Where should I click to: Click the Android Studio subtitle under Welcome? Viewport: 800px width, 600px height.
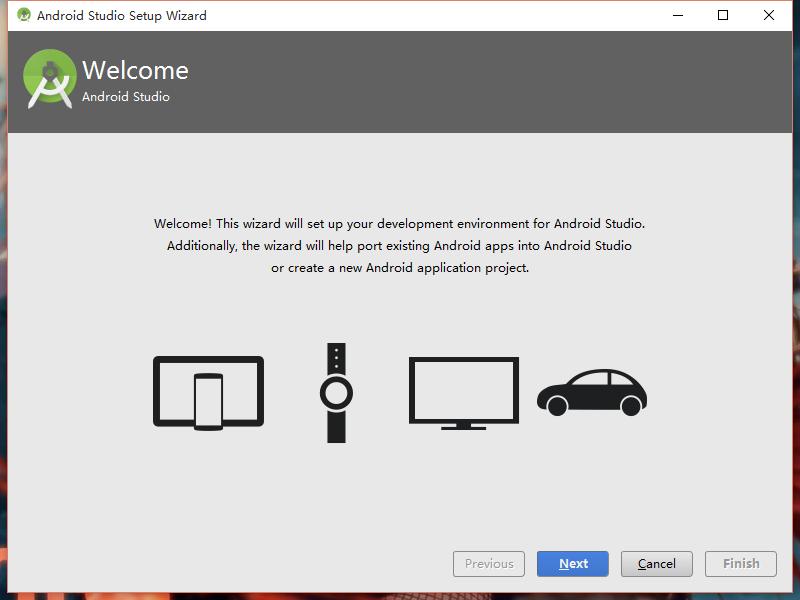(x=126, y=97)
